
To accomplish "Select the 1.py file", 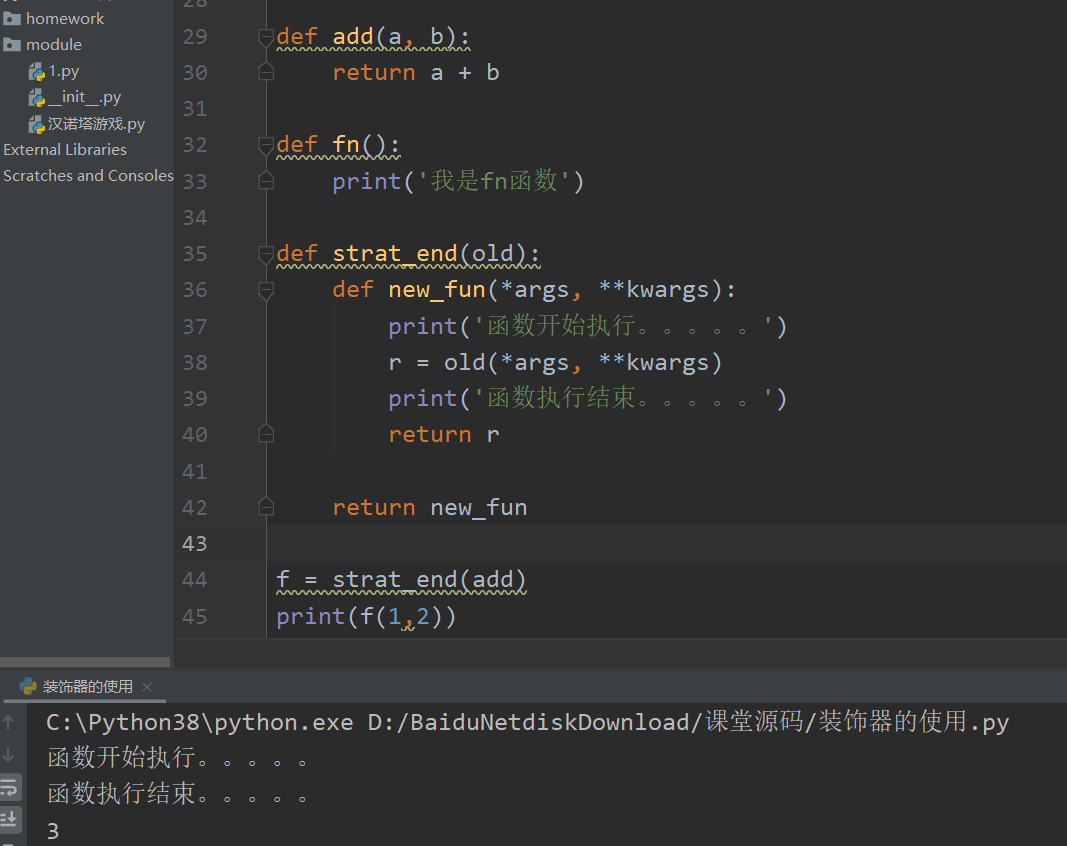I will coord(63,71).
